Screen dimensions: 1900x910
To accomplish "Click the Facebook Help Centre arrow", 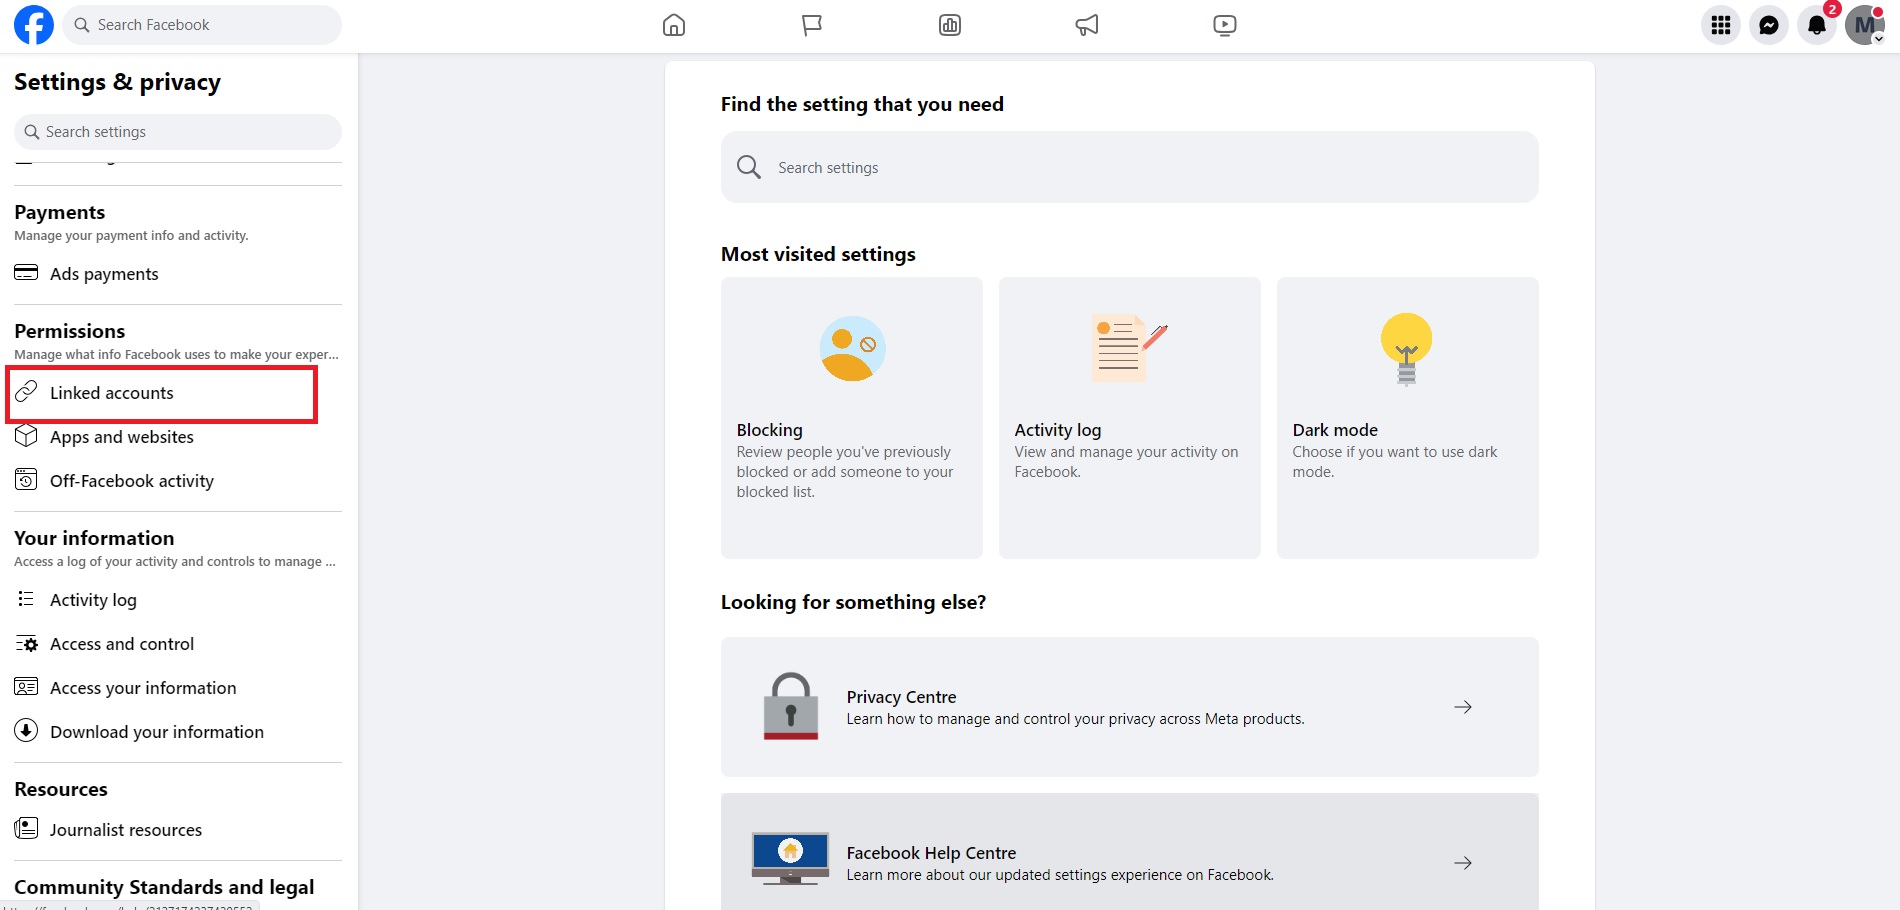I will click(1463, 863).
